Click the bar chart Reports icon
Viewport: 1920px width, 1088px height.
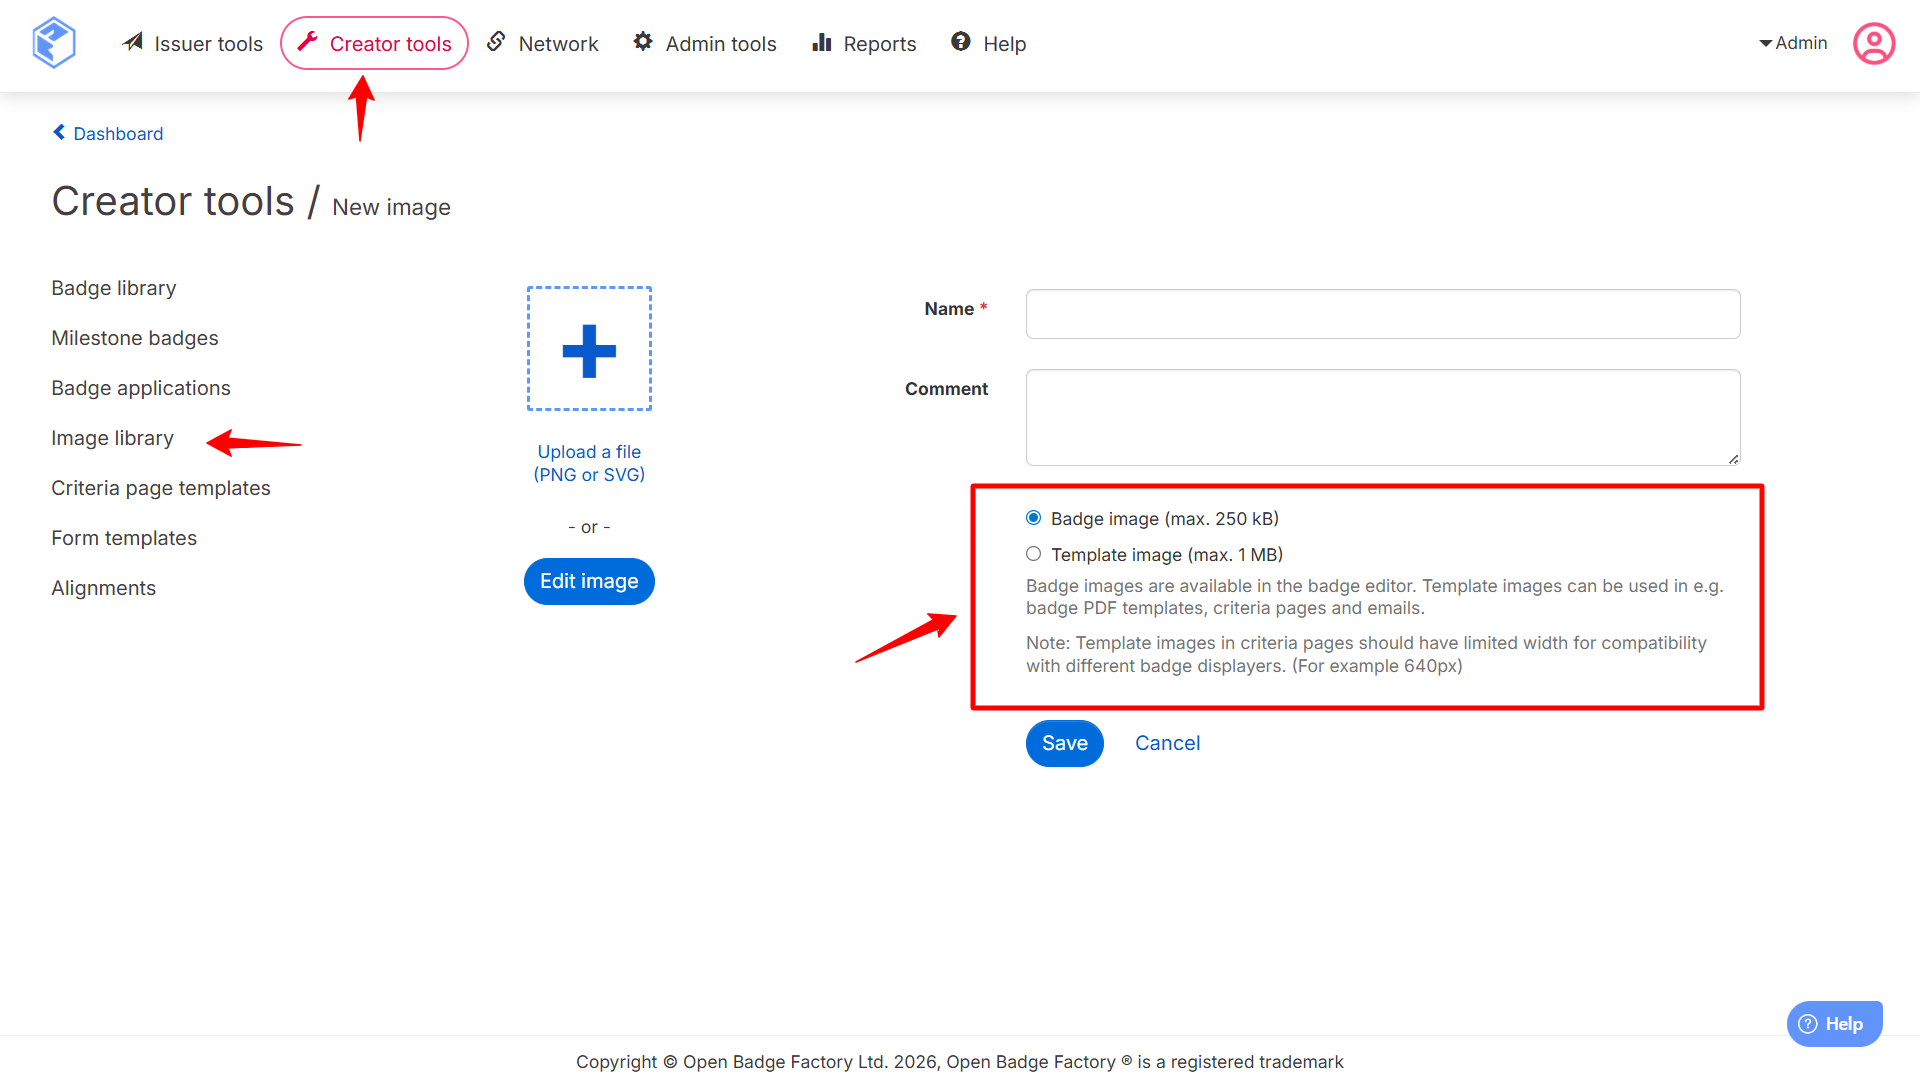822,42
